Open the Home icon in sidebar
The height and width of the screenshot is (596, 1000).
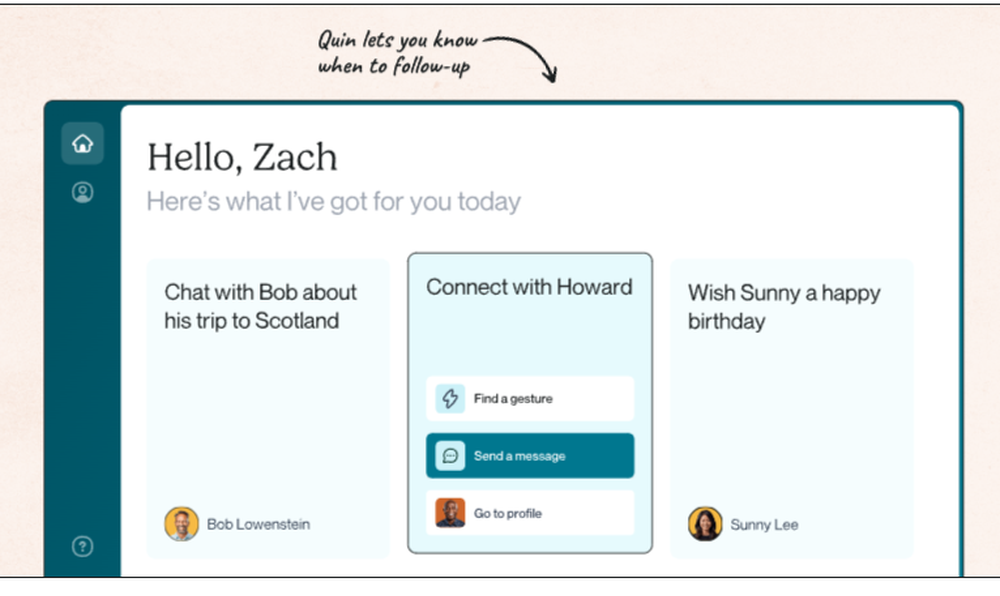(x=82, y=143)
